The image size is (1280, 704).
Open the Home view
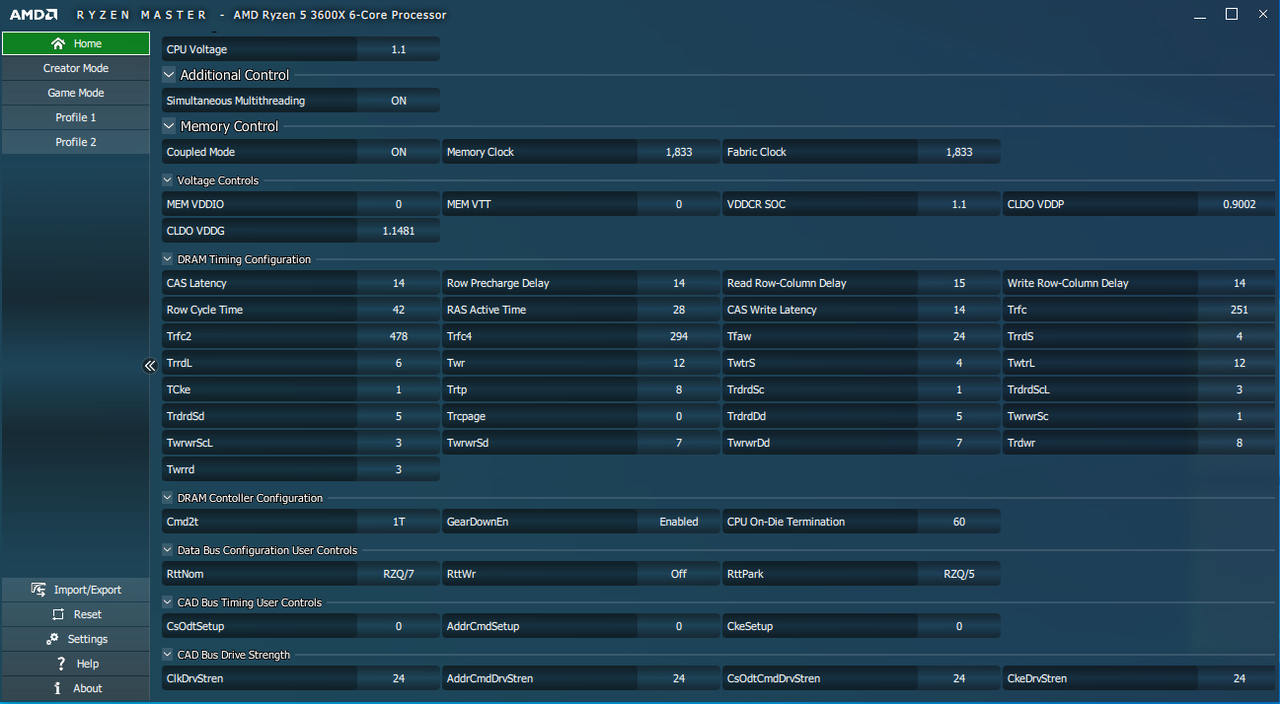[x=75, y=43]
